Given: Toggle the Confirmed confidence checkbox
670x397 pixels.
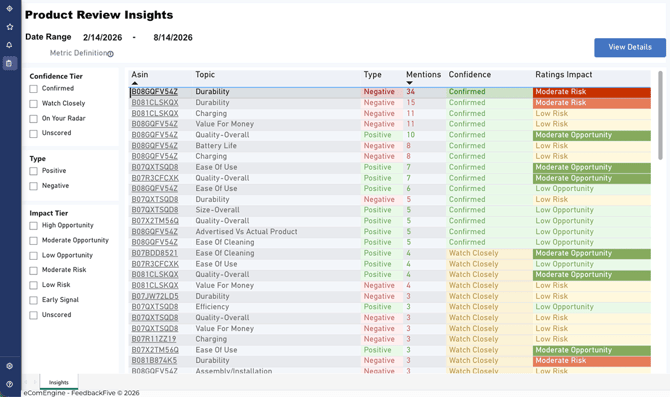Looking at the screenshot, I should coord(33,89).
